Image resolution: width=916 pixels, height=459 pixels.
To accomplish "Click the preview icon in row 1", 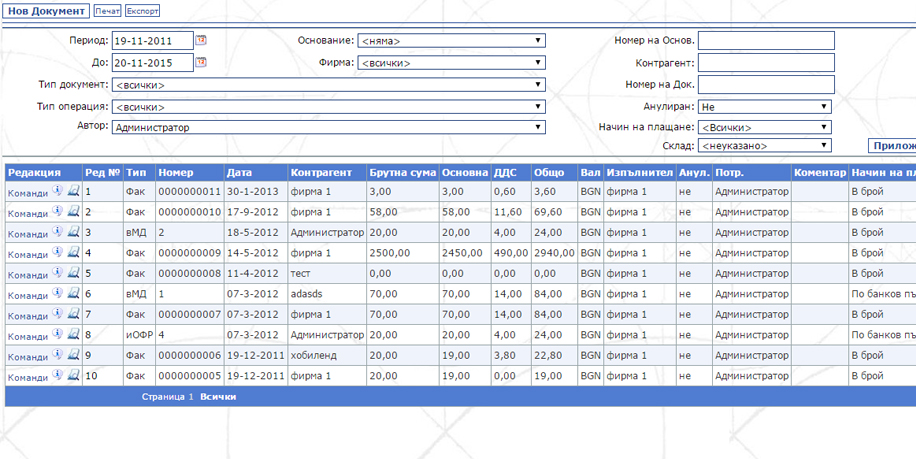I will 73,190.
